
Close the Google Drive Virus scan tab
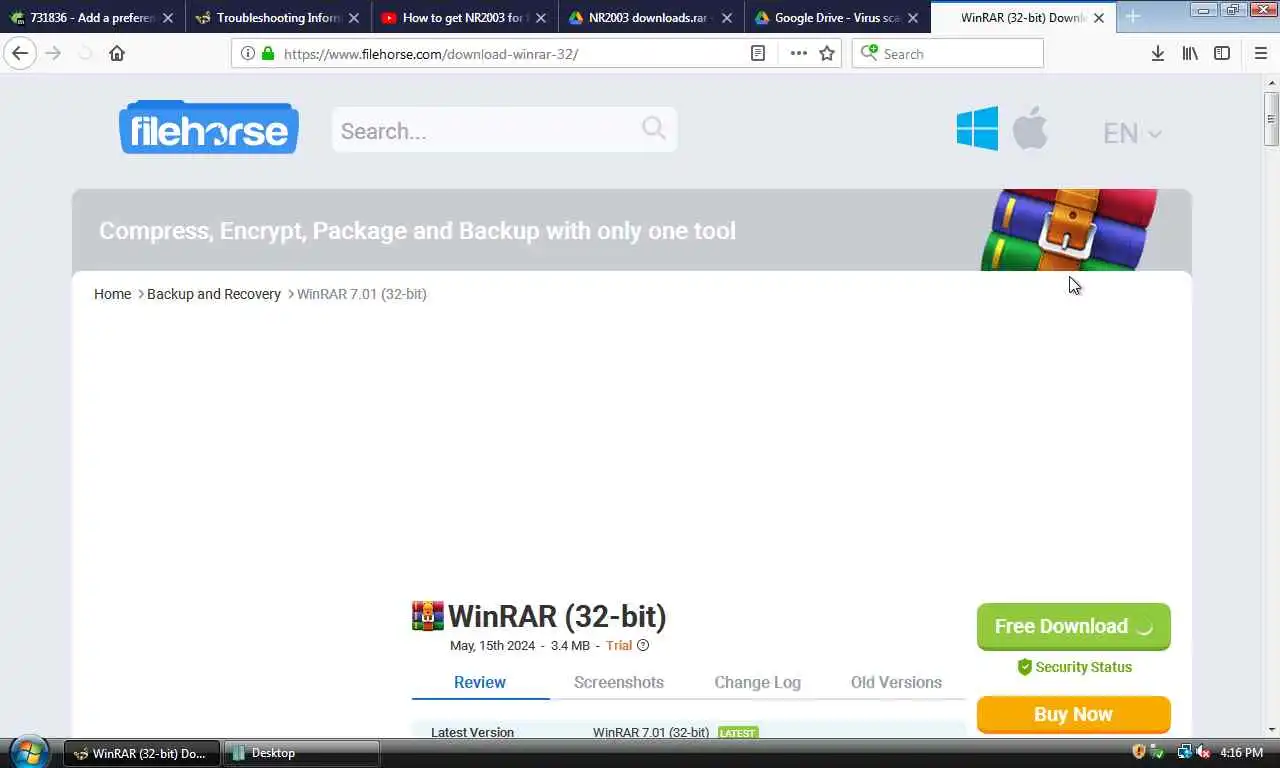tap(912, 18)
